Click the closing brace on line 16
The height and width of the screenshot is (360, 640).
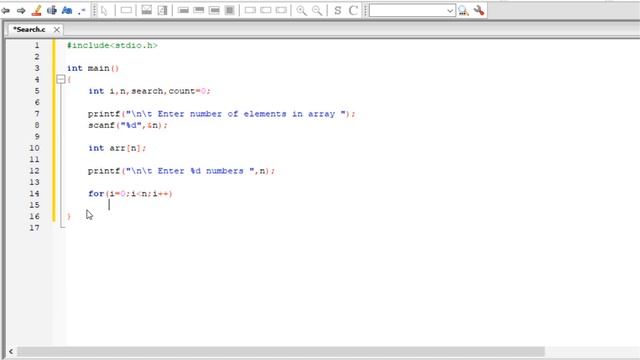[69, 216]
